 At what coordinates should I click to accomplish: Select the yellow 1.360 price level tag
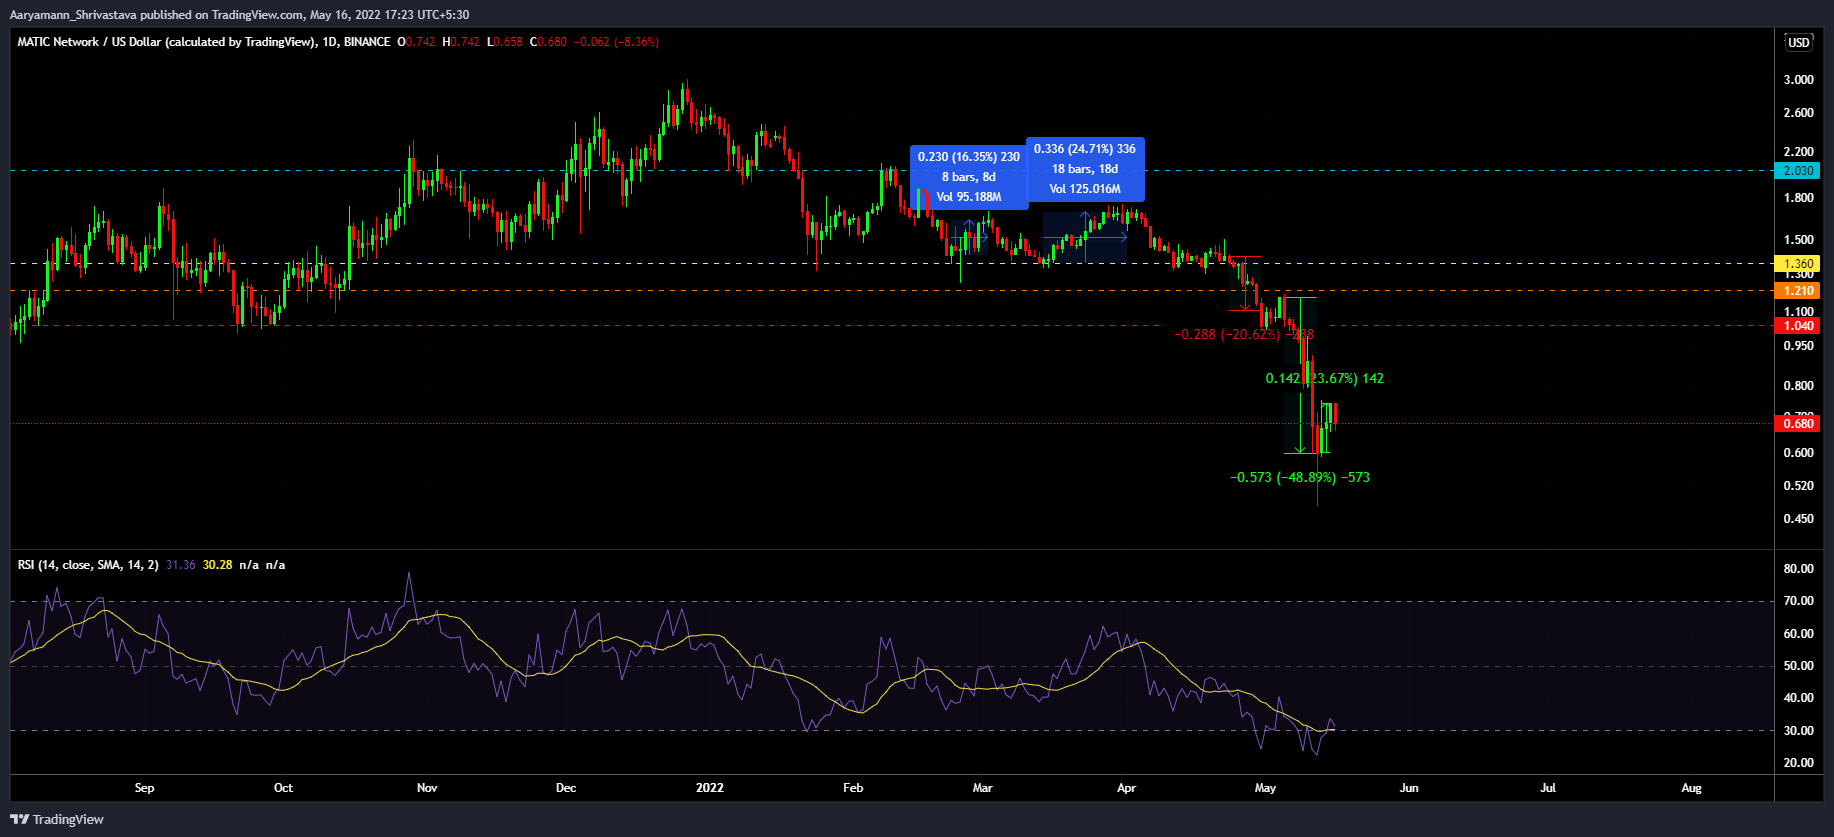point(1798,264)
